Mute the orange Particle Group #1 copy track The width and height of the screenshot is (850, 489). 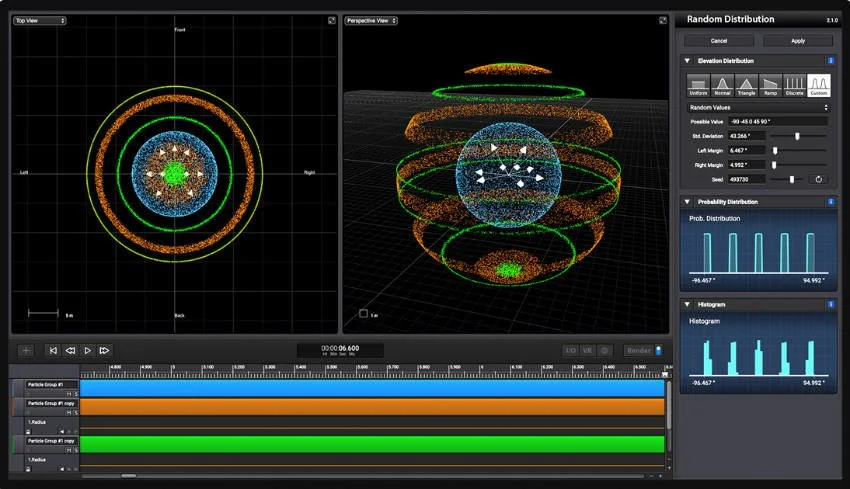[69, 413]
